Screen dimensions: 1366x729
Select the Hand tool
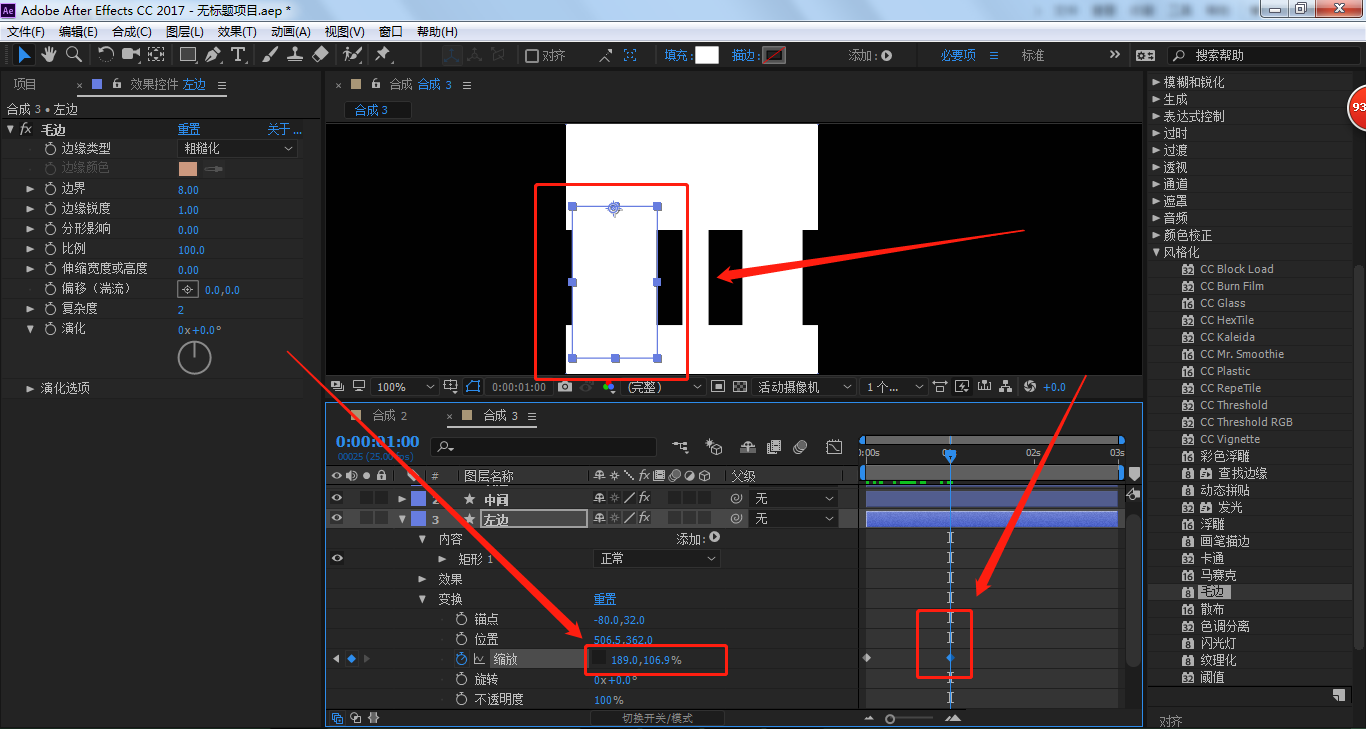tap(49, 55)
